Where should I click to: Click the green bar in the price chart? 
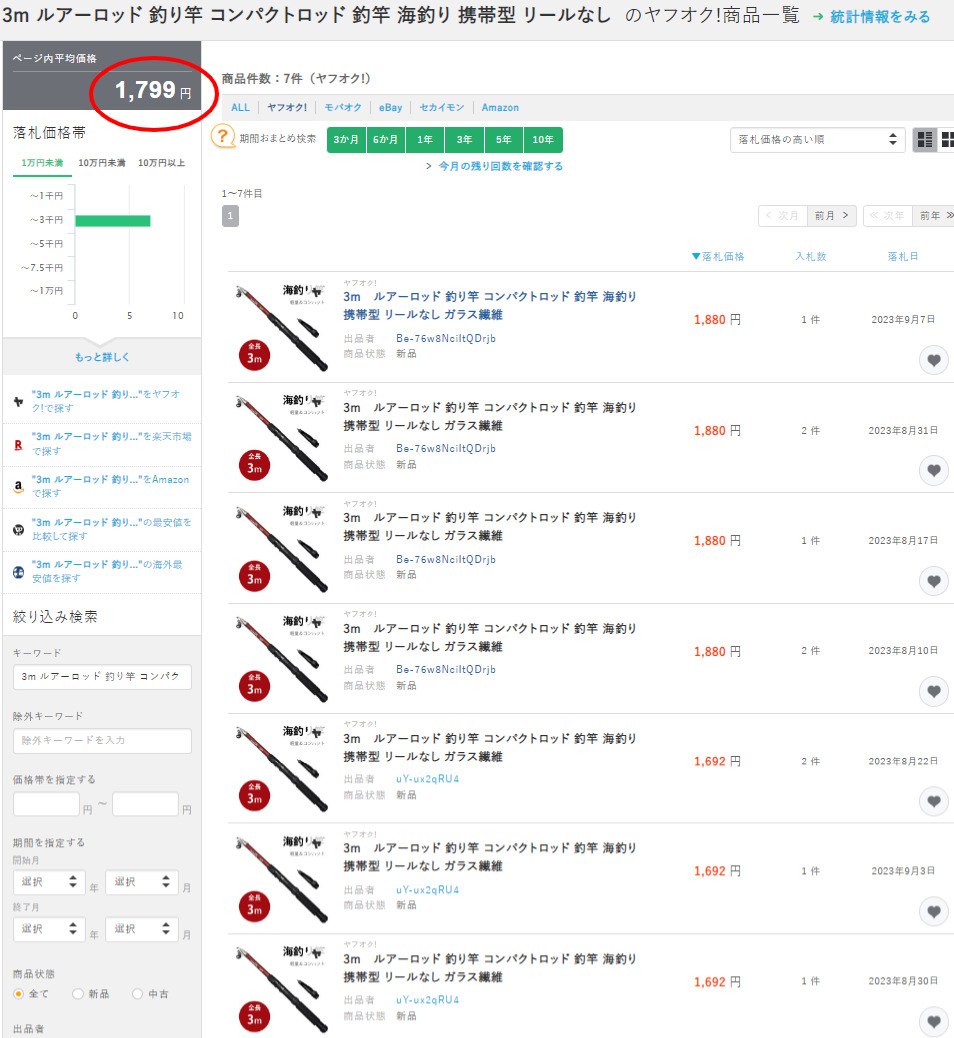point(112,220)
